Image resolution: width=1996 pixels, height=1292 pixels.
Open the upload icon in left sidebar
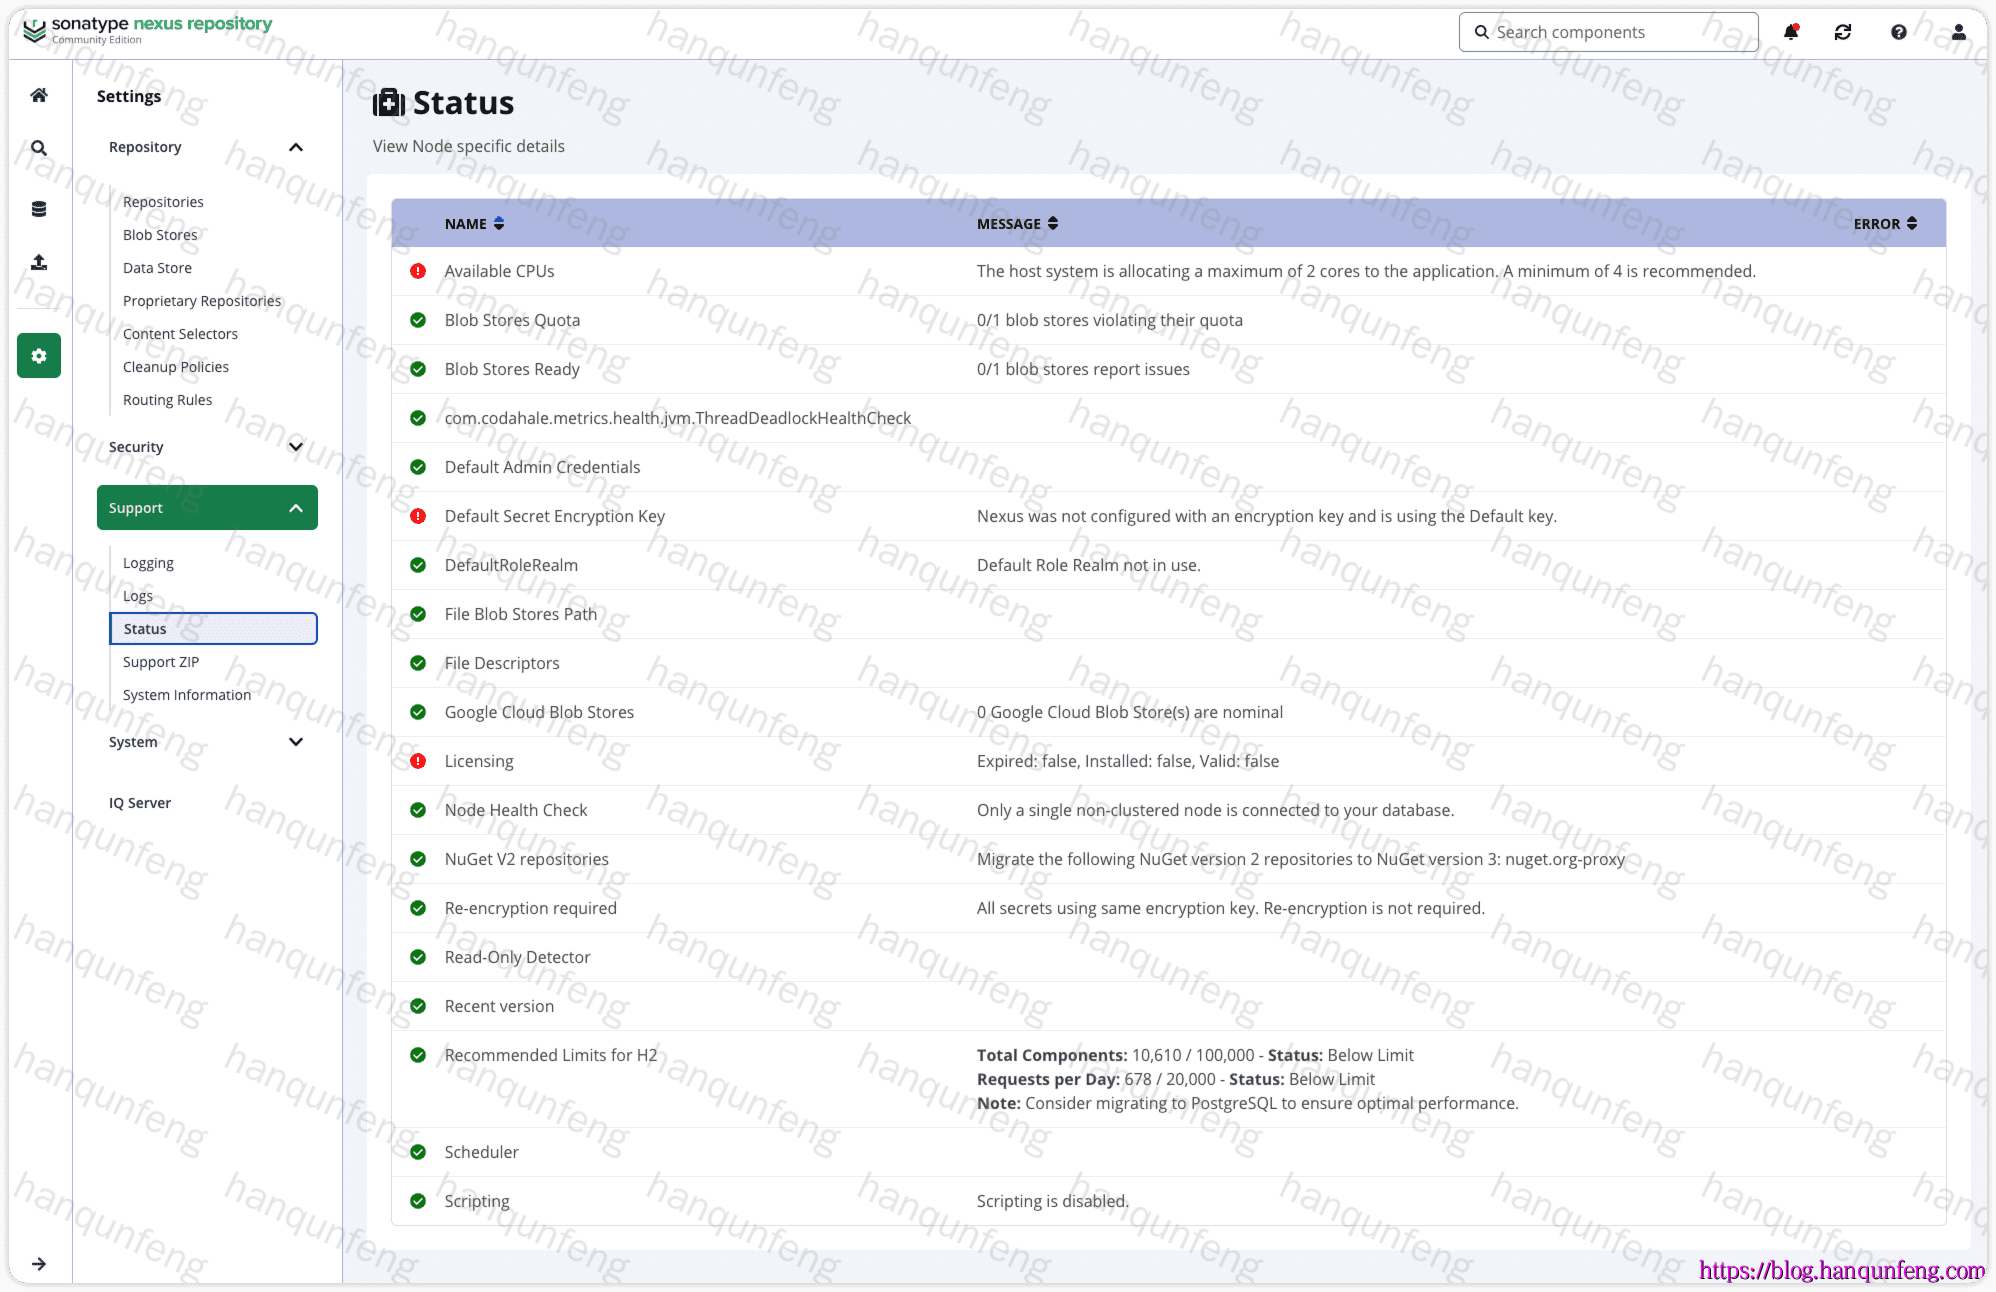coord(38,262)
